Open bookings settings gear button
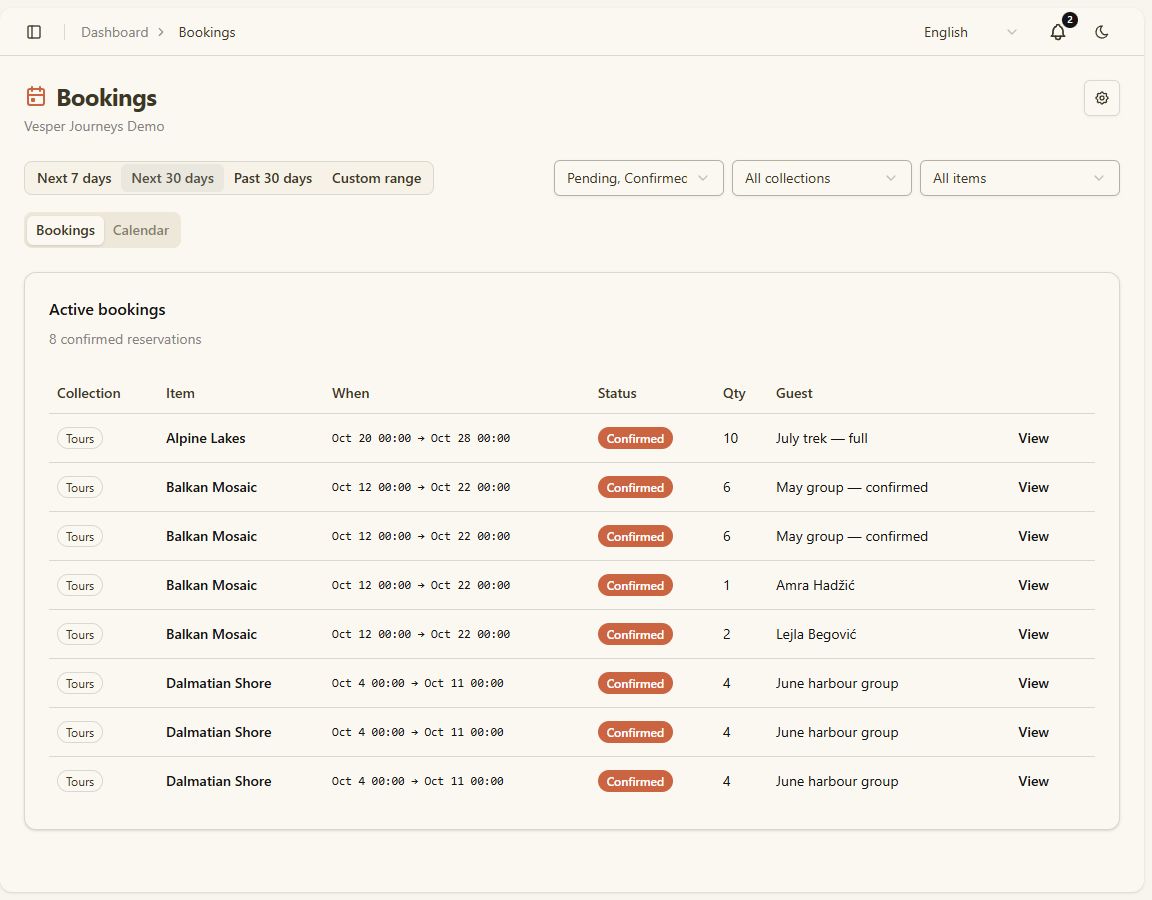The width and height of the screenshot is (1152, 900). [x=1101, y=98]
